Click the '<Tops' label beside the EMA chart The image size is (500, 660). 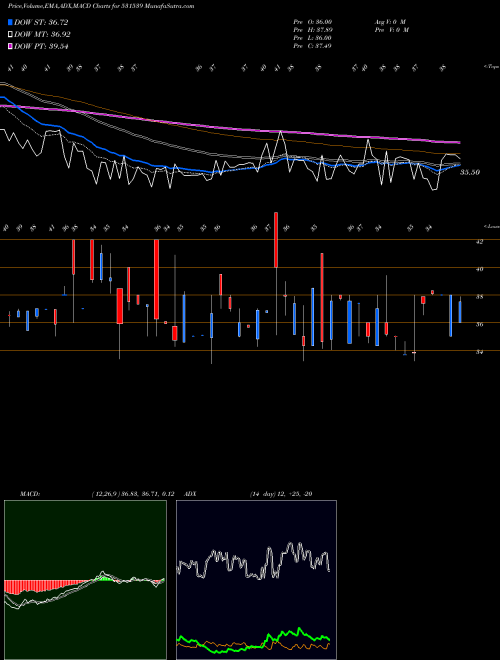(492, 67)
